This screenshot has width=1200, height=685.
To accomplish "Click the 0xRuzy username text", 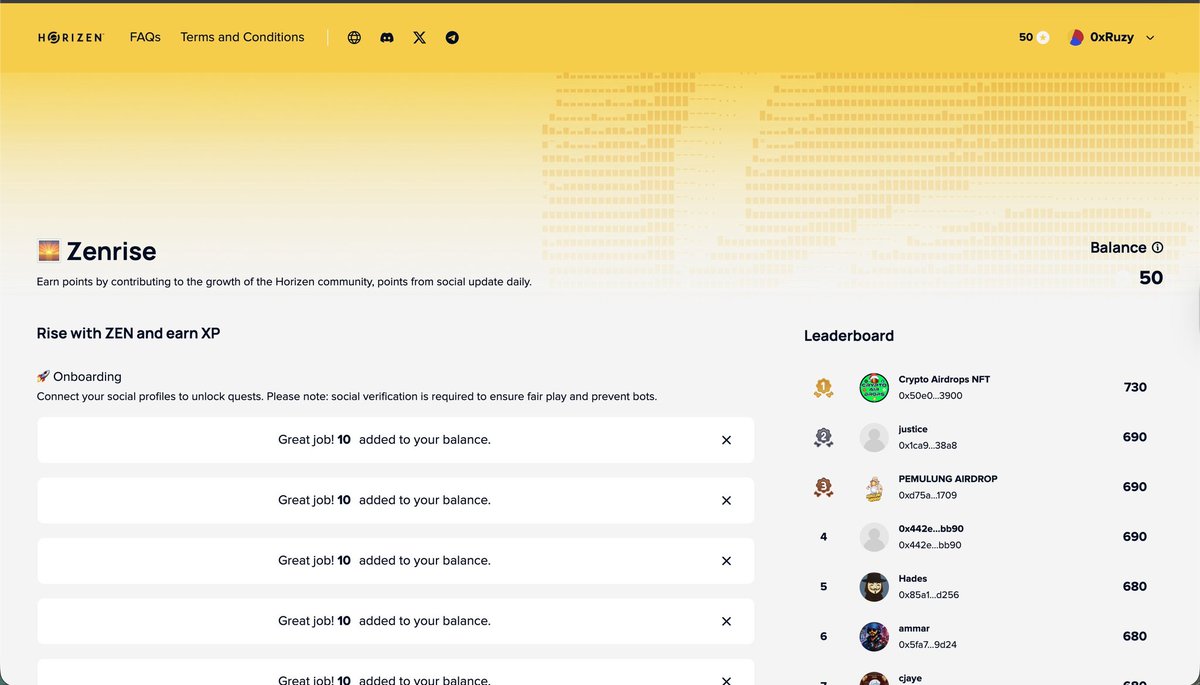I will pyautogui.click(x=1112, y=38).
